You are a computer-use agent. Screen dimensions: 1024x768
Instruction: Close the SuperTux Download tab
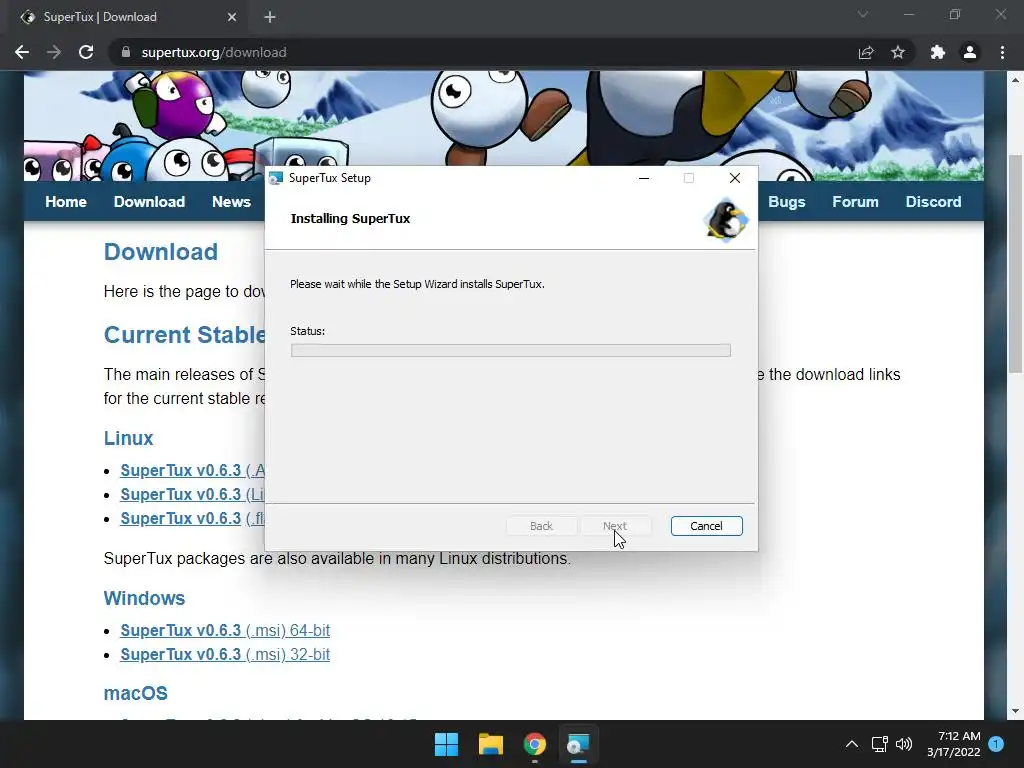(232, 17)
